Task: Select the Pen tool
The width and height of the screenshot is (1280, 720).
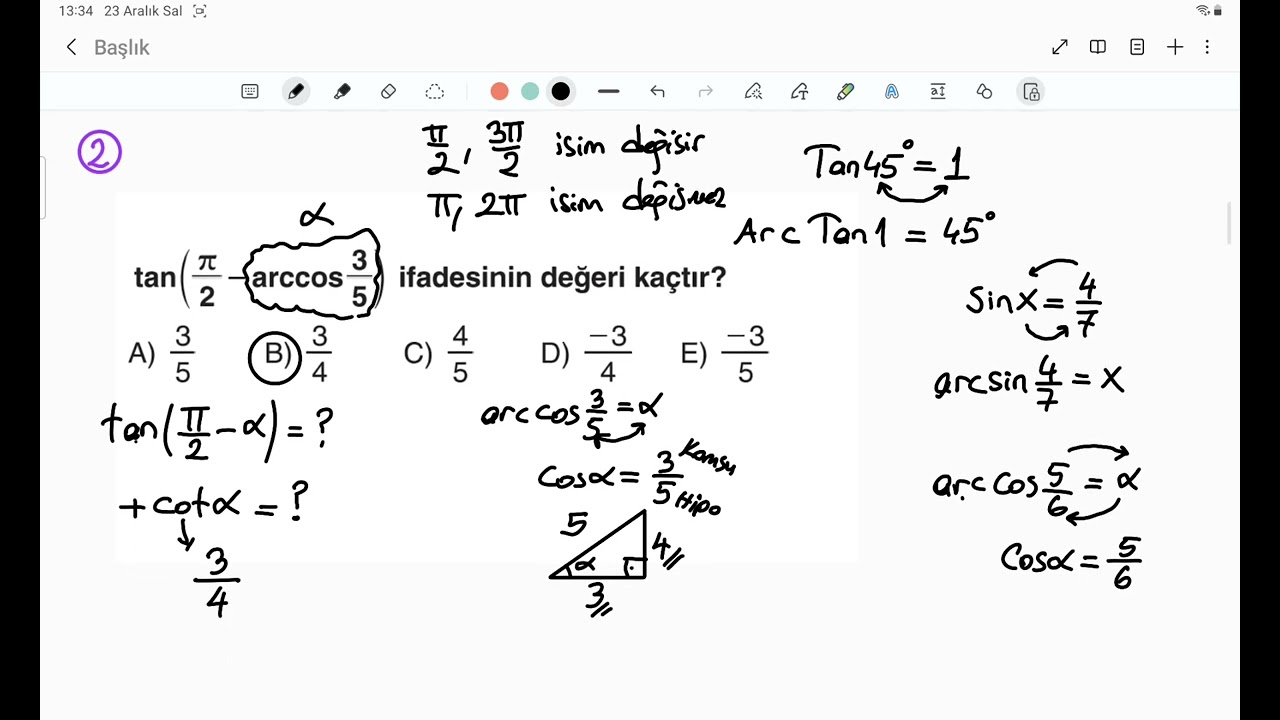Action: 296,92
